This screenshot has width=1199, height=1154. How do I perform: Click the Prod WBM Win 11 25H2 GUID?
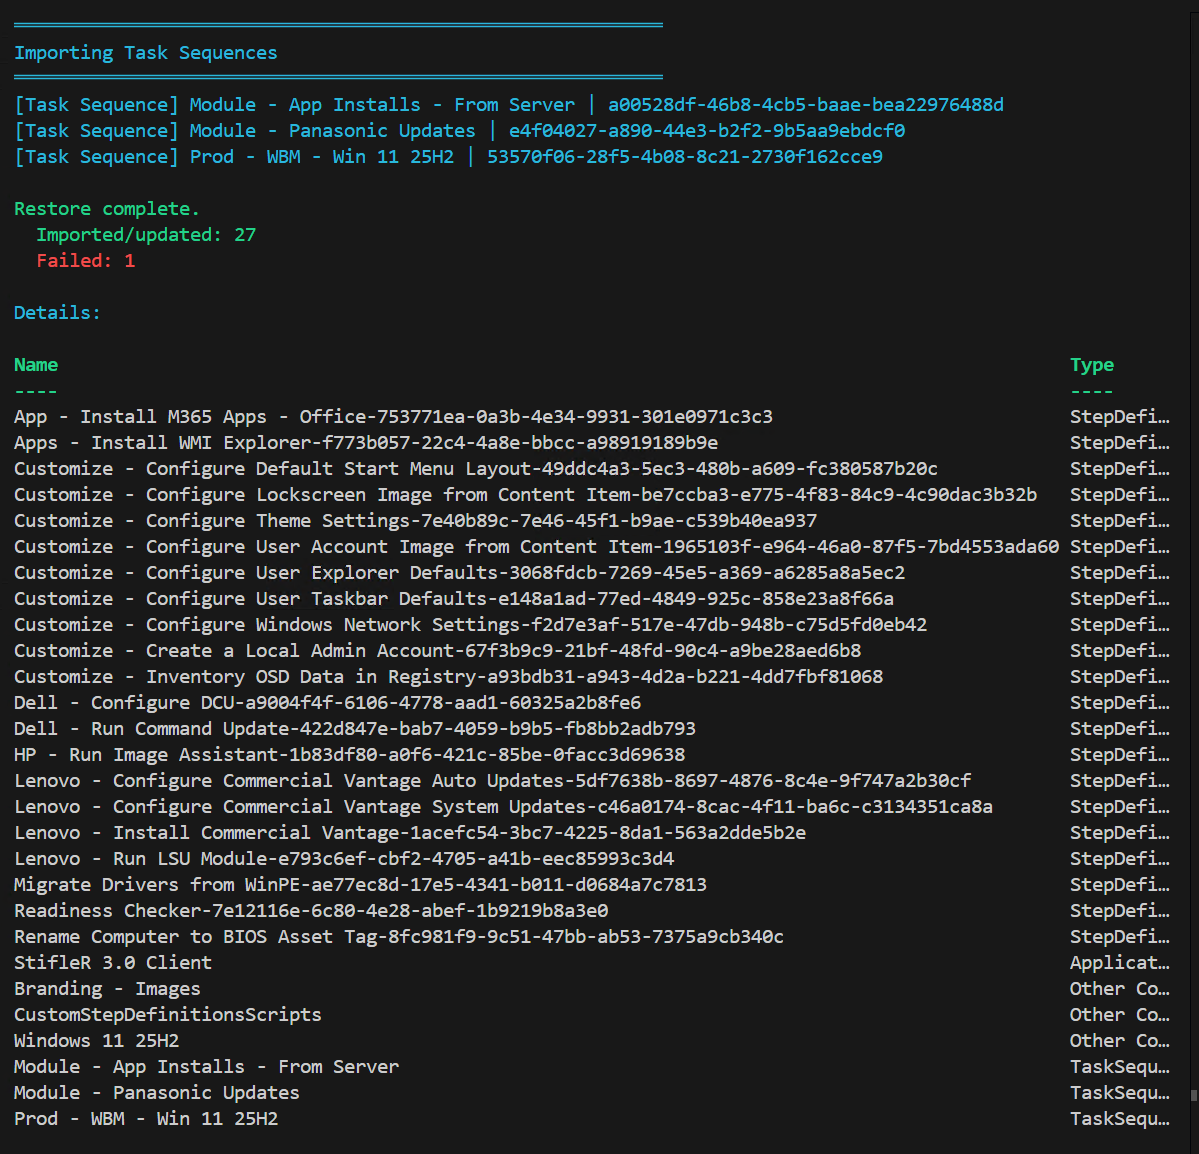684,157
